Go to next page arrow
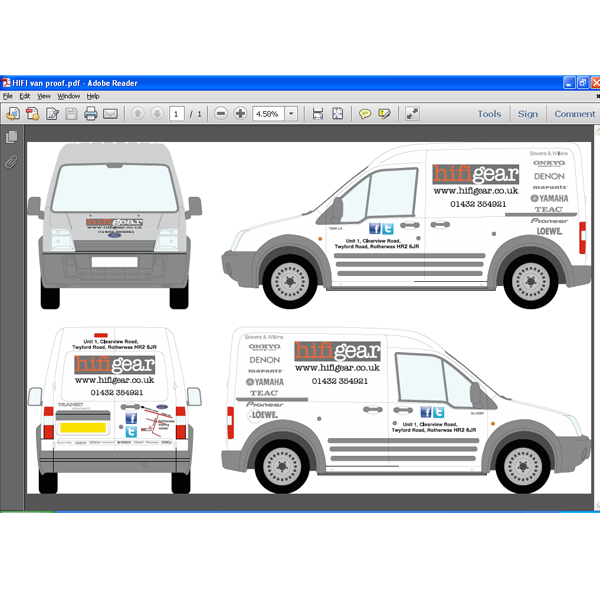Image resolution: width=600 pixels, height=600 pixels. click(157, 114)
